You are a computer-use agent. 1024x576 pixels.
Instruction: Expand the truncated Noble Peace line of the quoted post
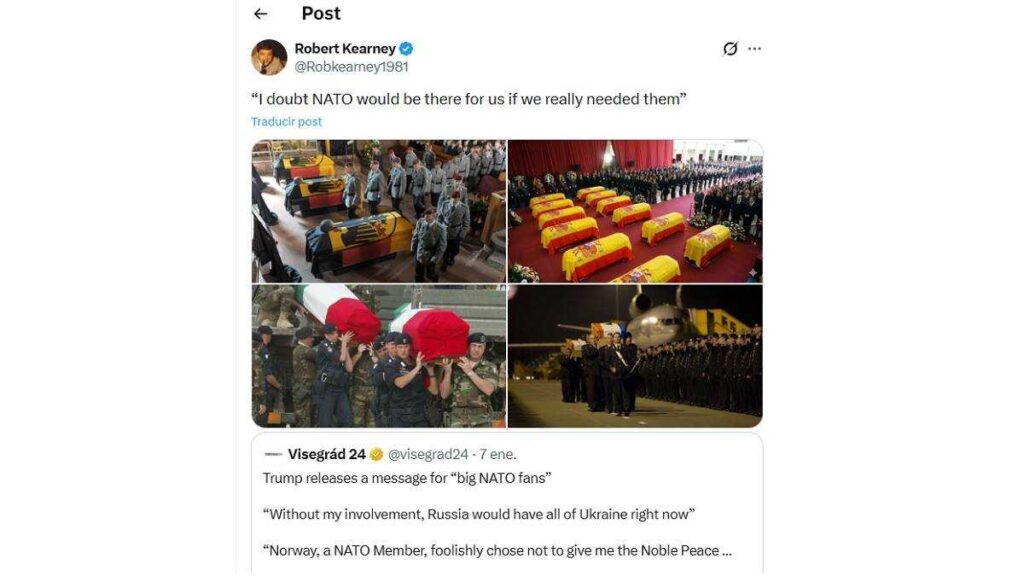[x=727, y=551]
